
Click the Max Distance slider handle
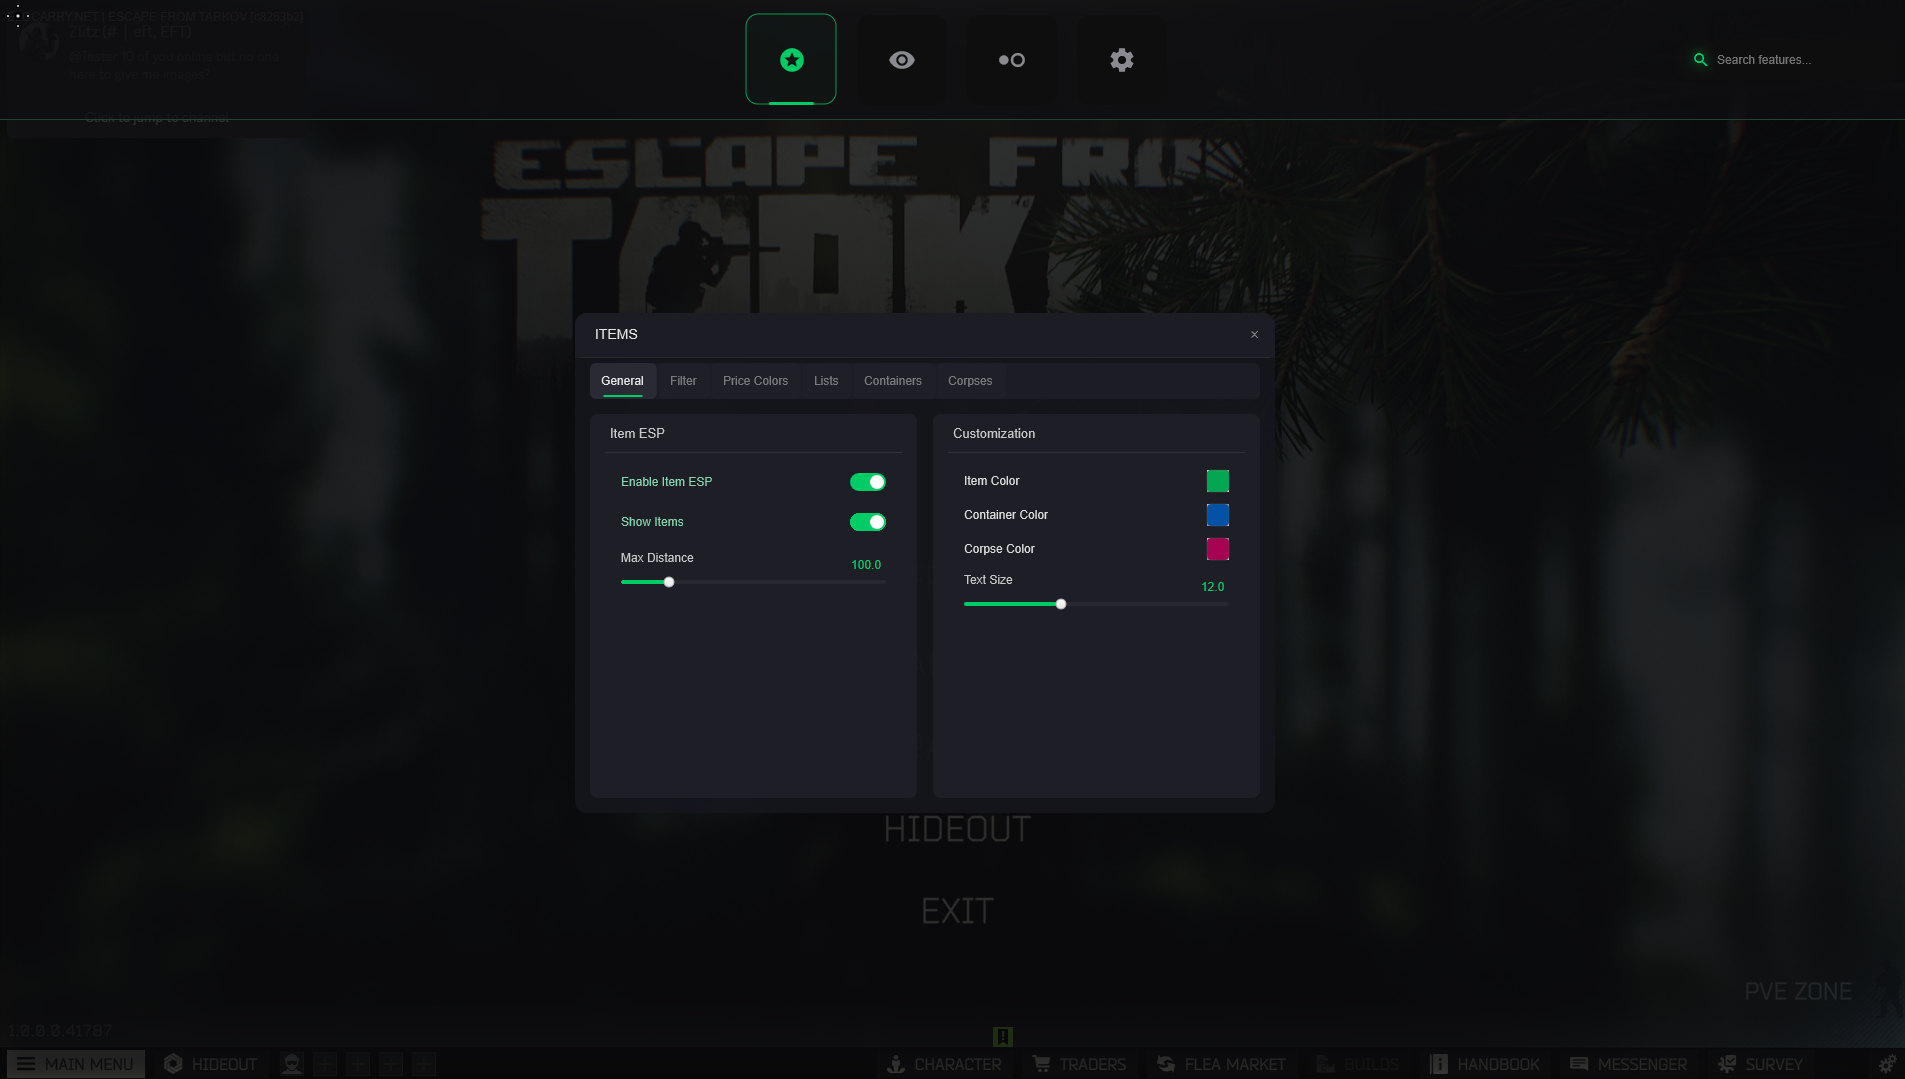[x=669, y=582]
